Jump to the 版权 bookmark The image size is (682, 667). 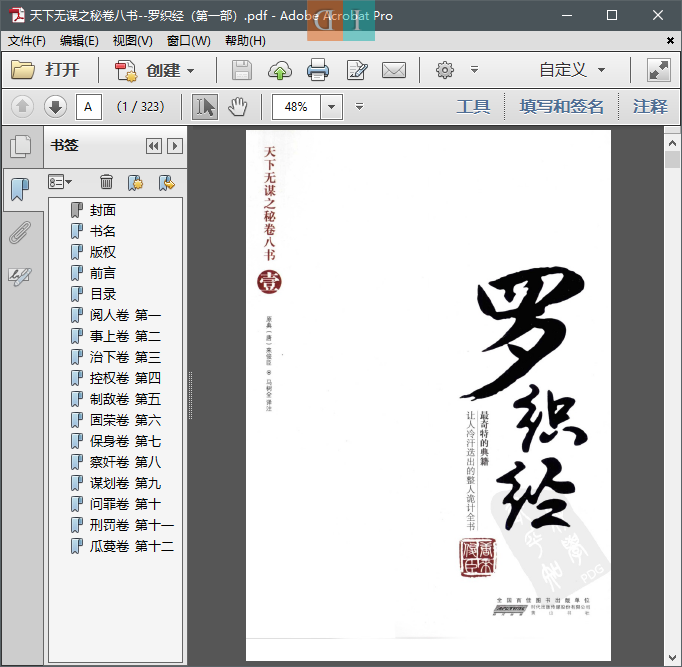click(x=103, y=252)
